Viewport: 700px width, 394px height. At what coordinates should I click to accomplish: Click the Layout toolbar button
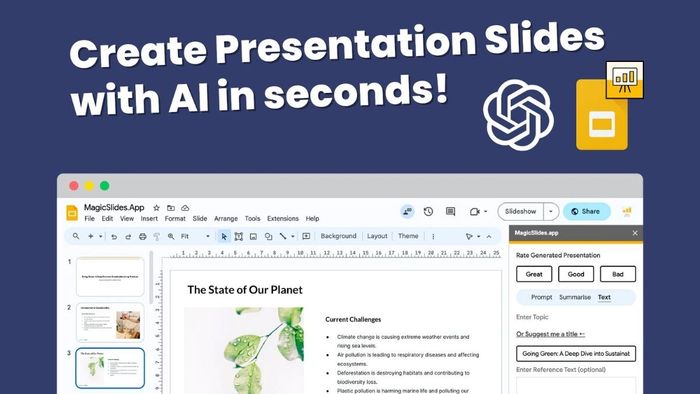[377, 236]
